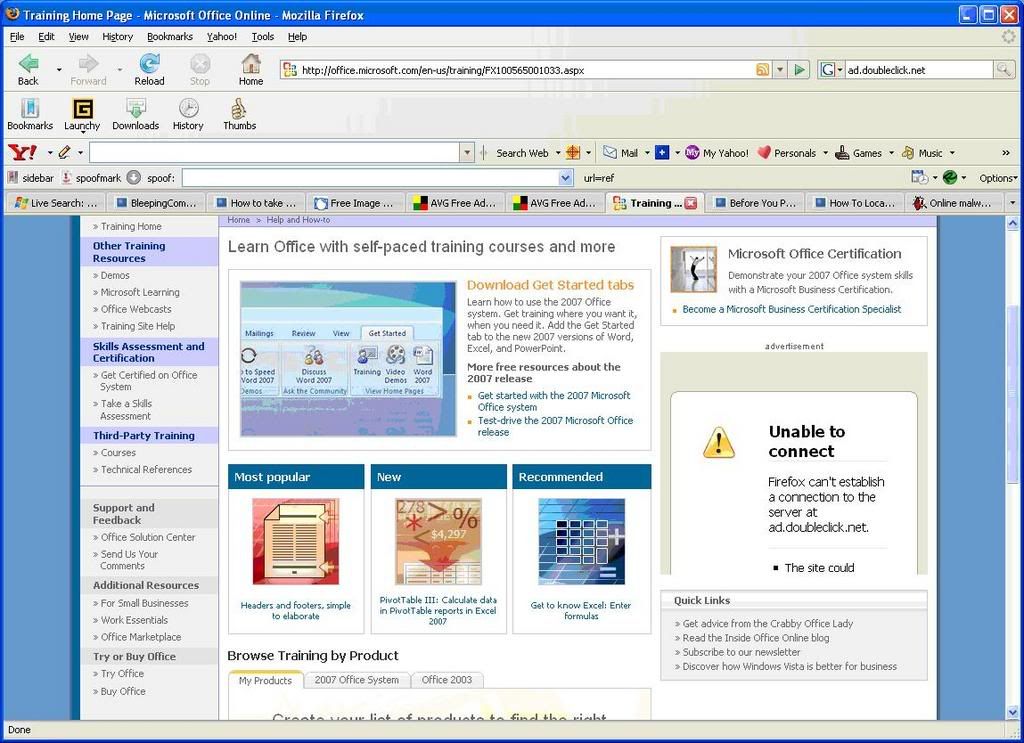Open Music toolbar icon

[908, 153]
